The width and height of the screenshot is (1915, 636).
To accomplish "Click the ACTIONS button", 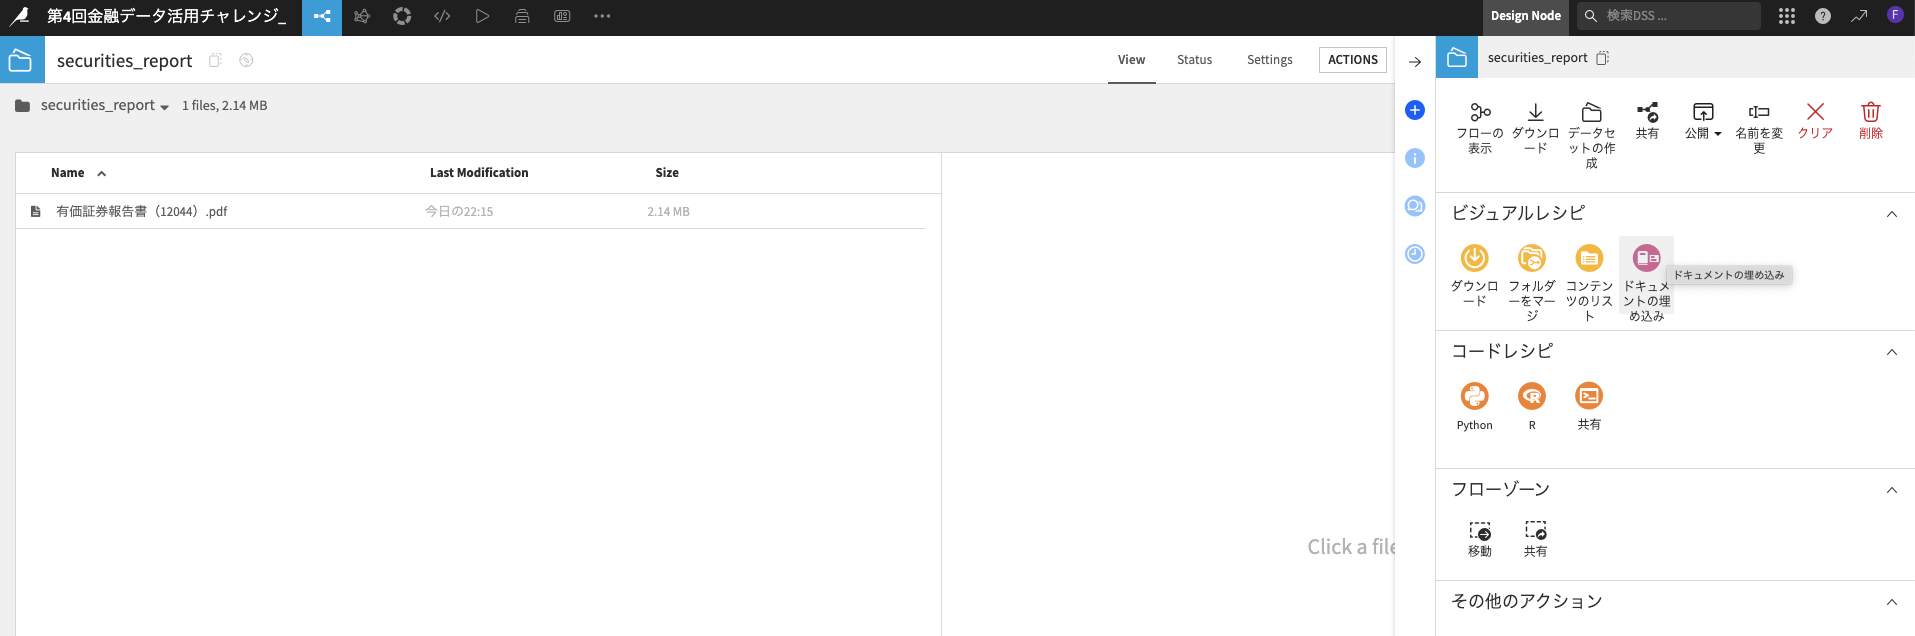I will [1353, 60].
